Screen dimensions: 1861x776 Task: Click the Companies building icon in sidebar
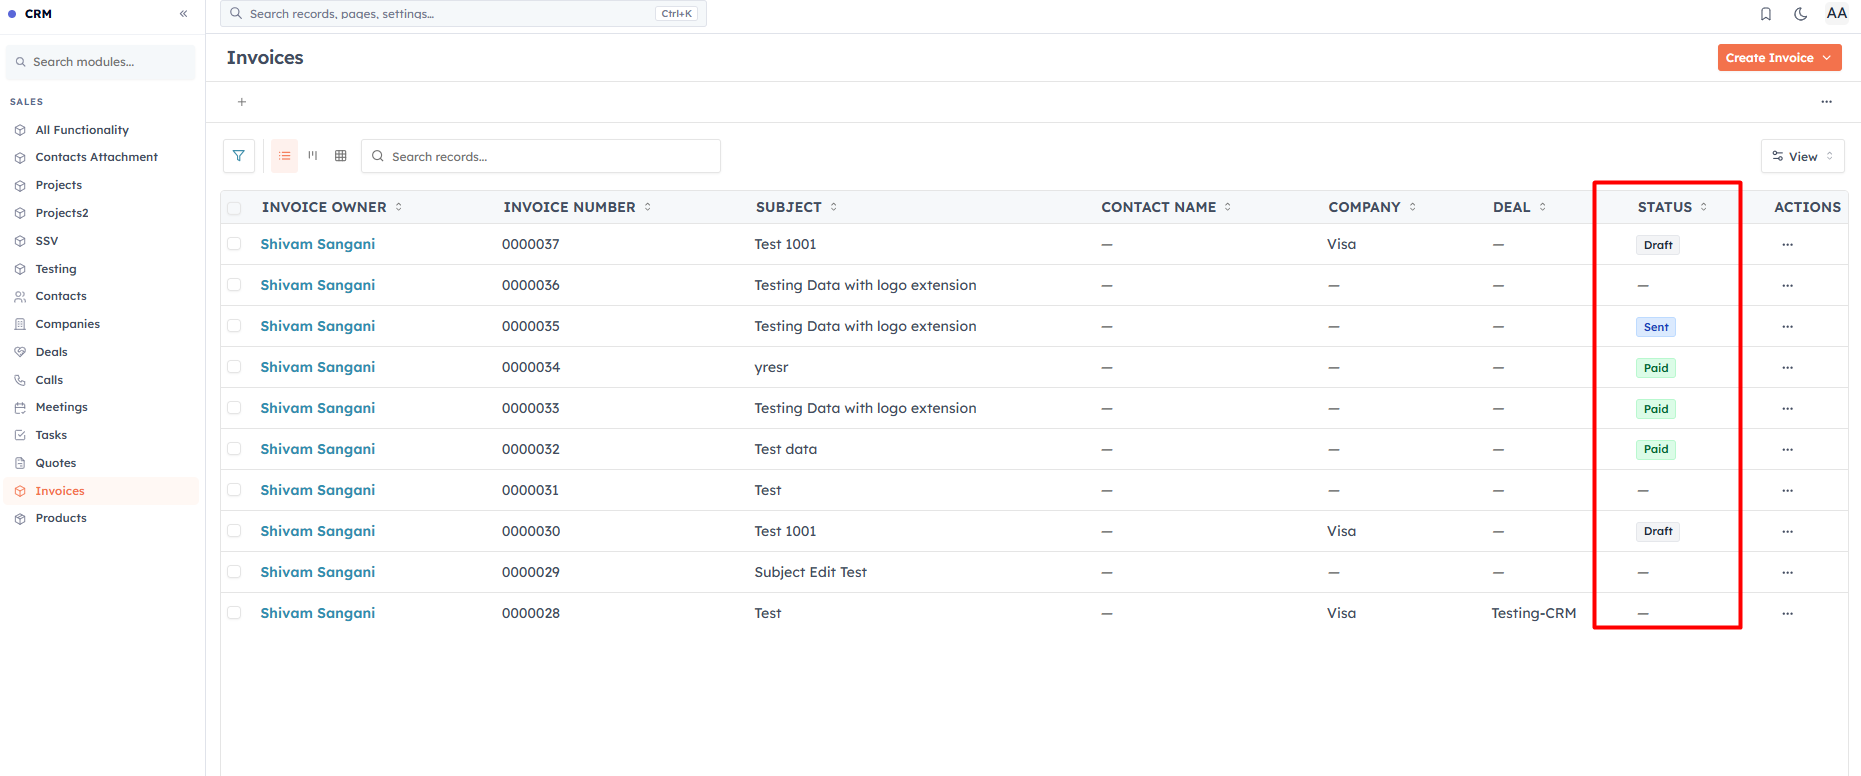[x=20, y=324]
